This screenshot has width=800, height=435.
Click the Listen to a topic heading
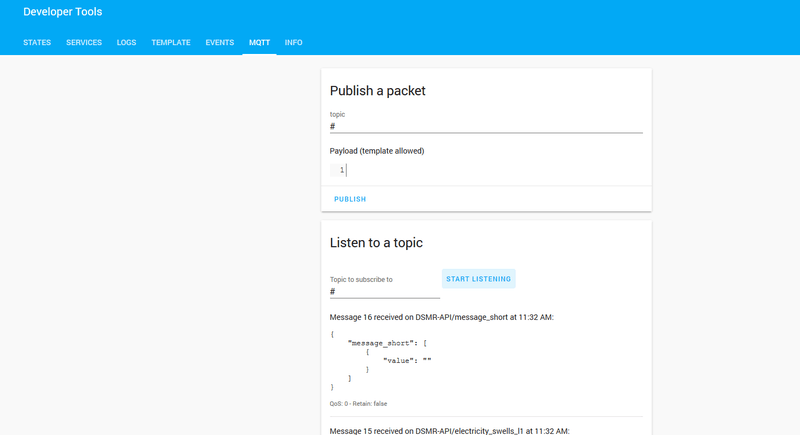[x=376, y=243]
